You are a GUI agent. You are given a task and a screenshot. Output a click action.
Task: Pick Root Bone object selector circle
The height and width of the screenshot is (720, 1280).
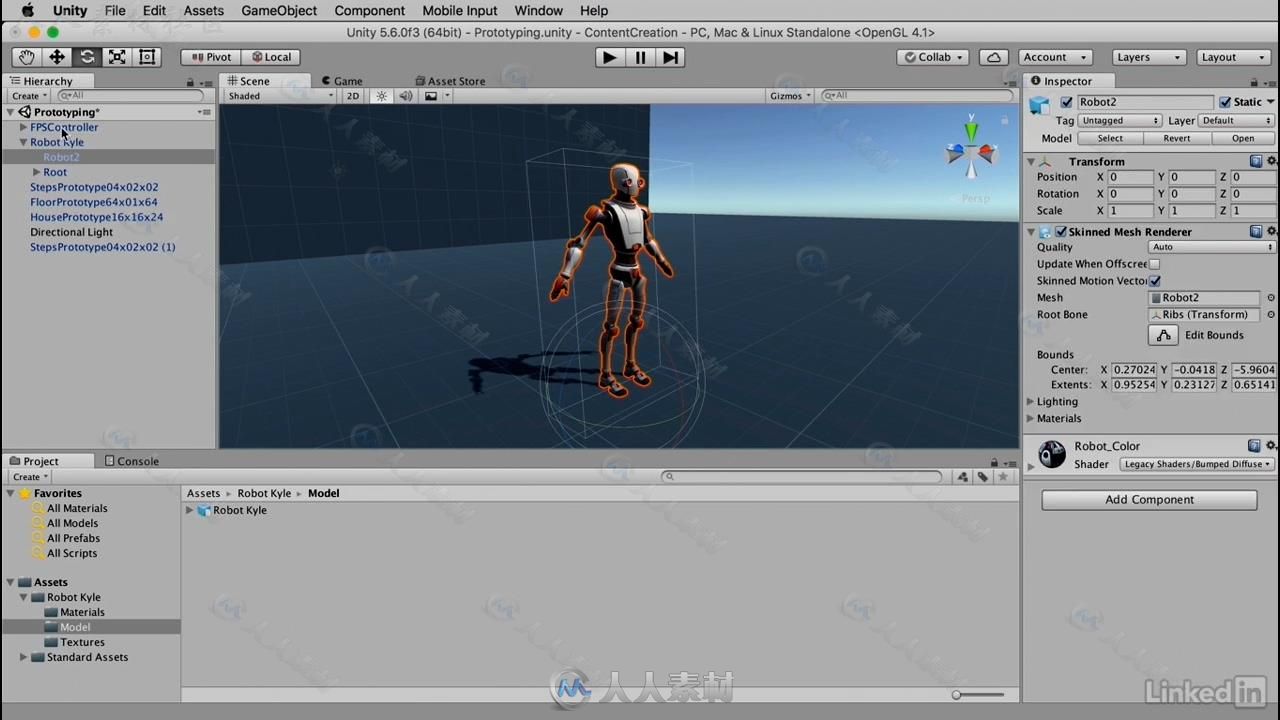coord(1271,315)
